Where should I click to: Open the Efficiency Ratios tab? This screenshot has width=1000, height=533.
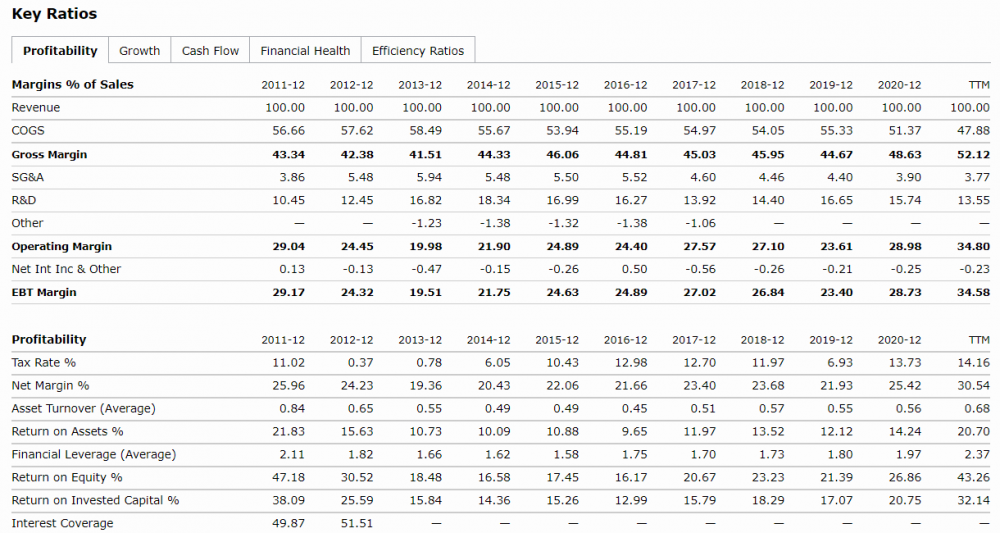coord(418,50)
